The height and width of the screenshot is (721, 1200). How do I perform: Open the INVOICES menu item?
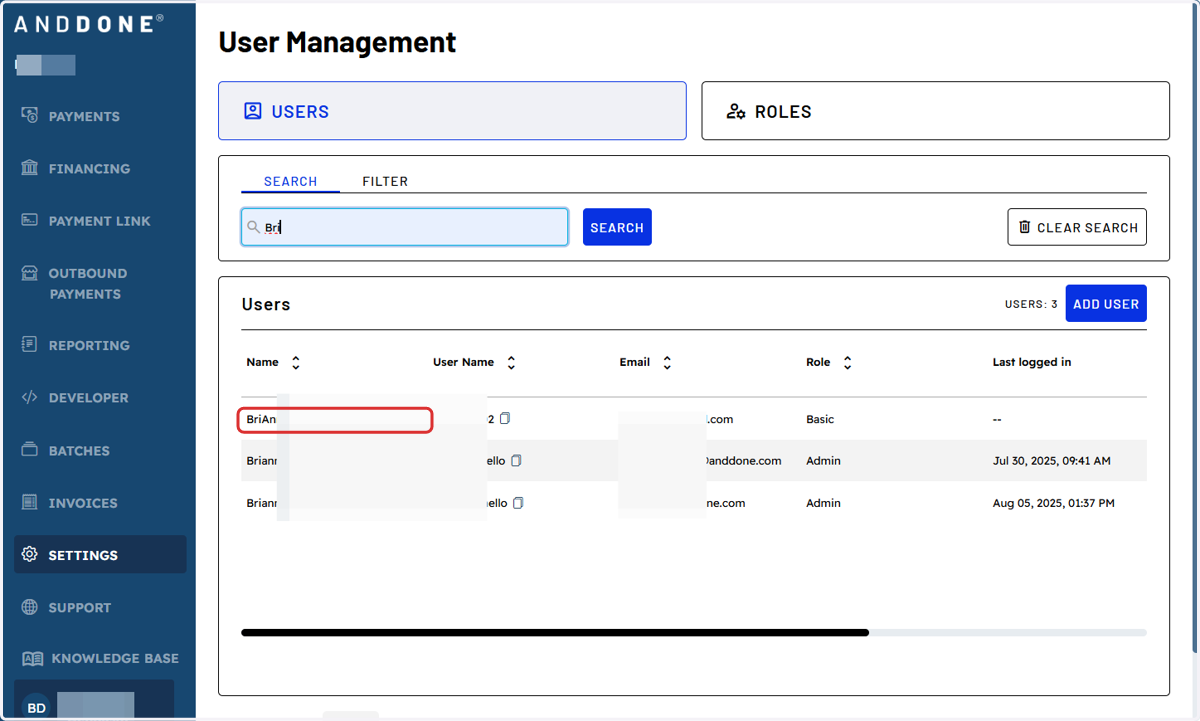(83, 502)
